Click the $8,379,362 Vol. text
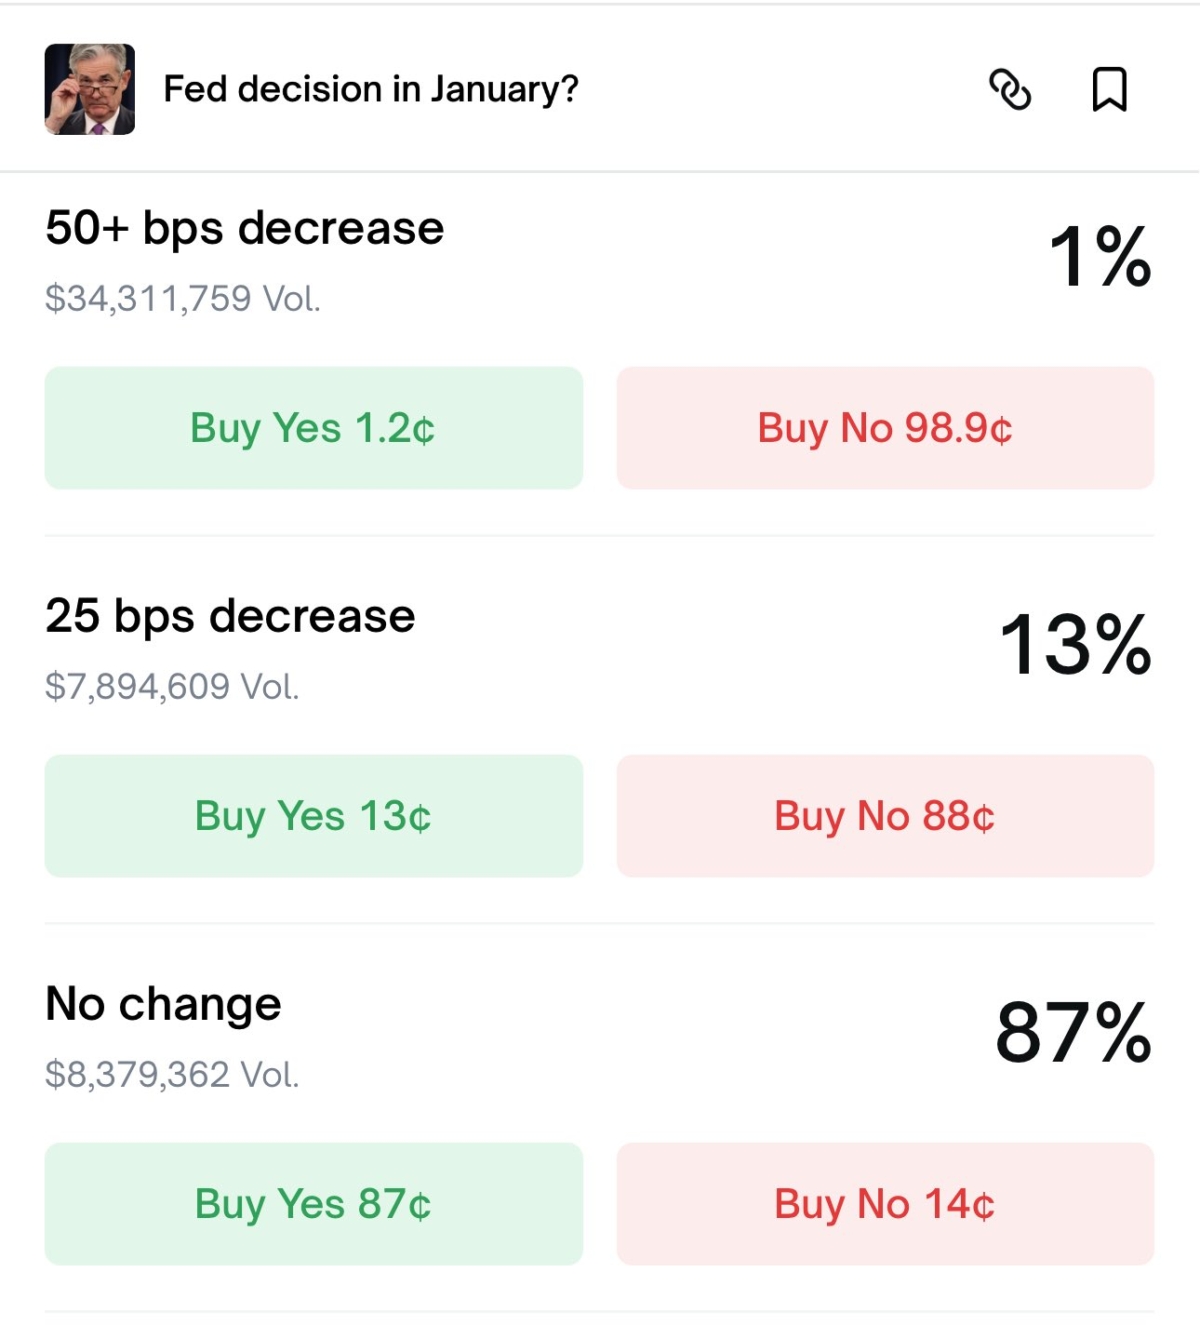The height and width of the screenshot is (1325, 1200). pyautogui.click(x=172, y=1074)
